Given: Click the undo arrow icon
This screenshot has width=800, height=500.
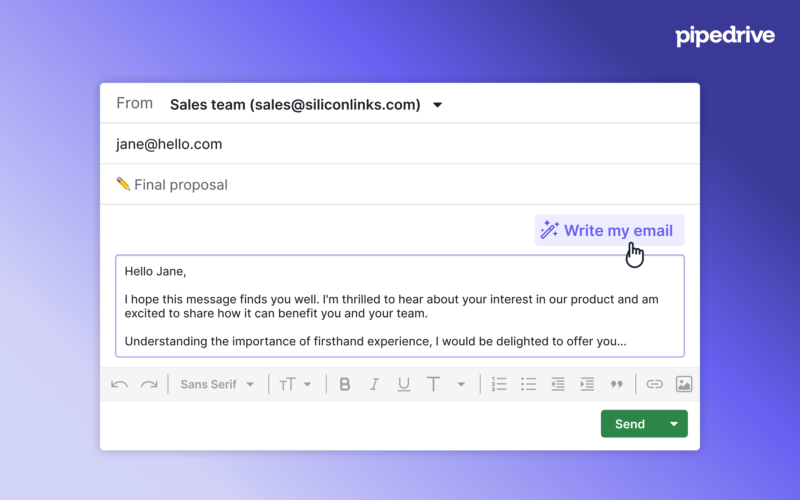Looking at the screenshot, I should point(119,384).
